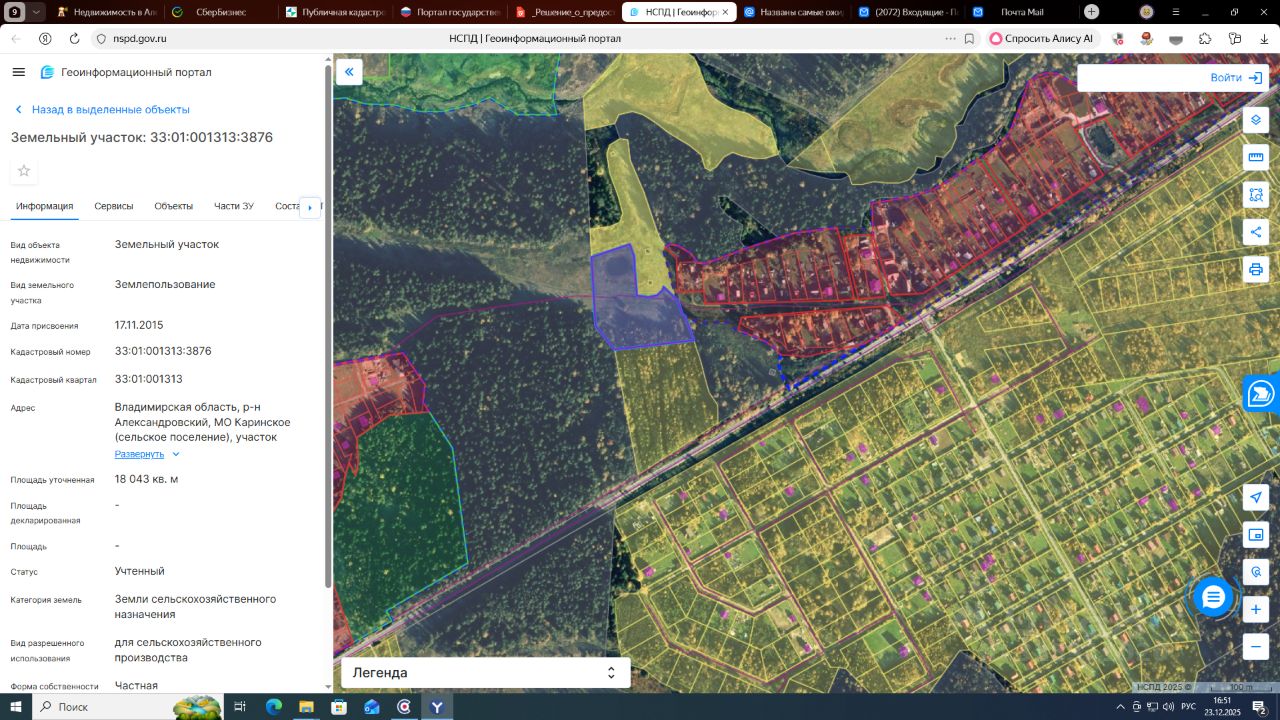Viewport: 1280px width, 720px height.
Task: Toggle the overview mini-map button
Action: click(1256, 535)
